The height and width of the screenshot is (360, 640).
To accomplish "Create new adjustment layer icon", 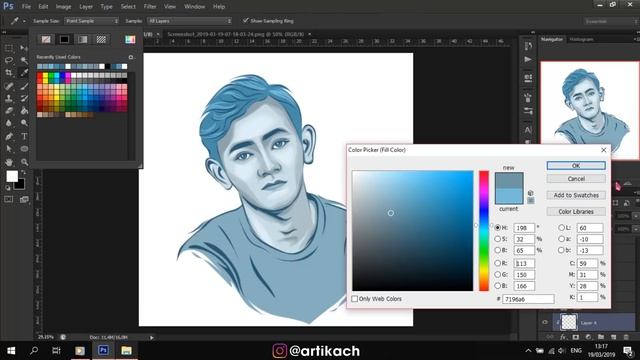I will tap(588, 337).
